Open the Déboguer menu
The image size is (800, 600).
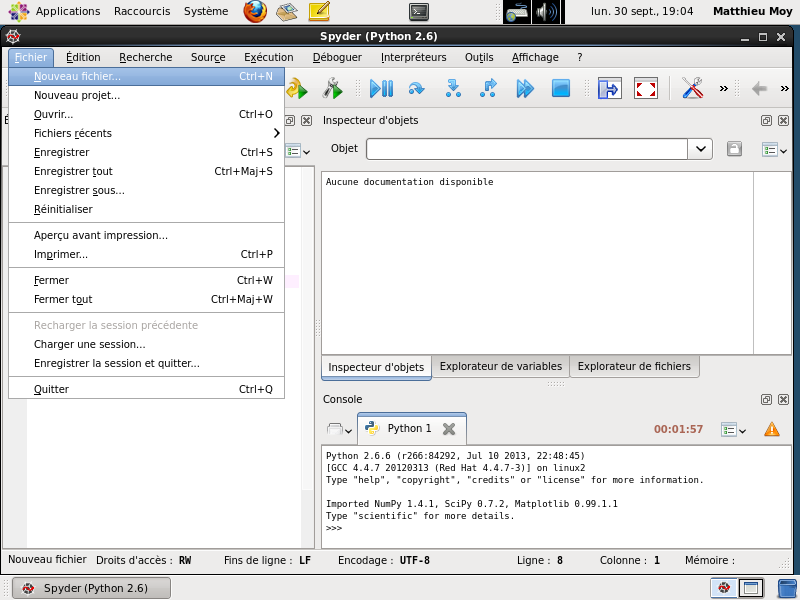[337, 57]
